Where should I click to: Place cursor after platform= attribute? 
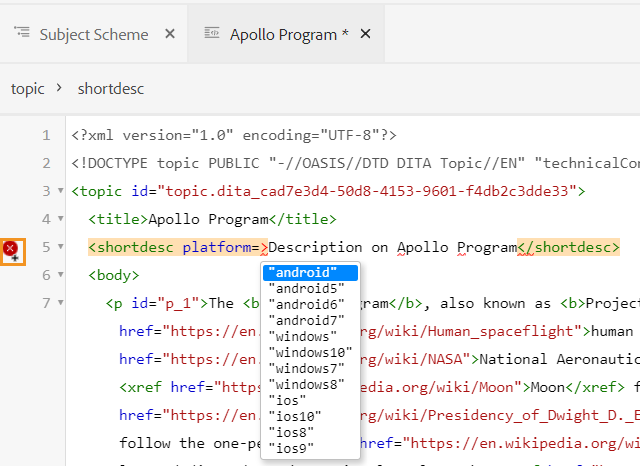point(260,247)
